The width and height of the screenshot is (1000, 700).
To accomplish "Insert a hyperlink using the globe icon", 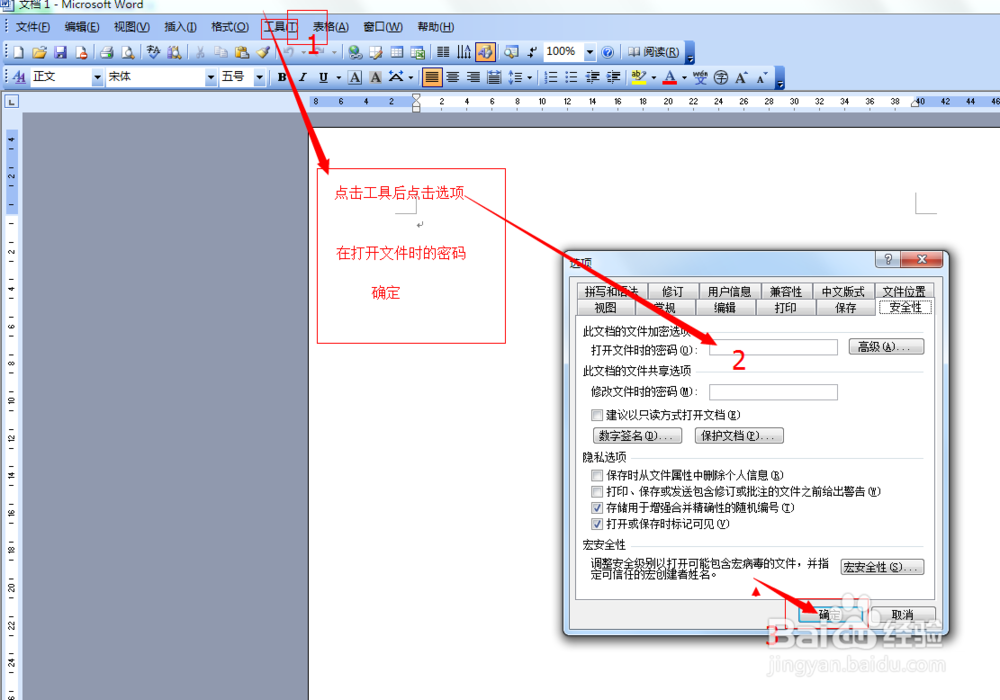I will pyautogui.click(x=355, y=52).
